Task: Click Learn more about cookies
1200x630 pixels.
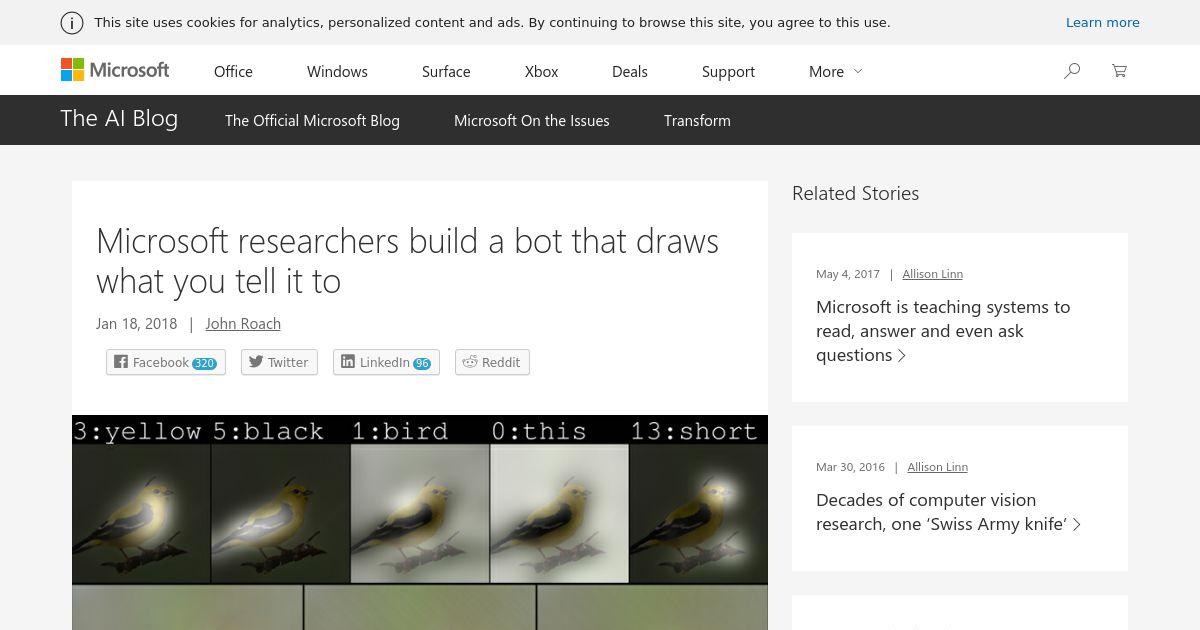Action: click(1102, 22)
